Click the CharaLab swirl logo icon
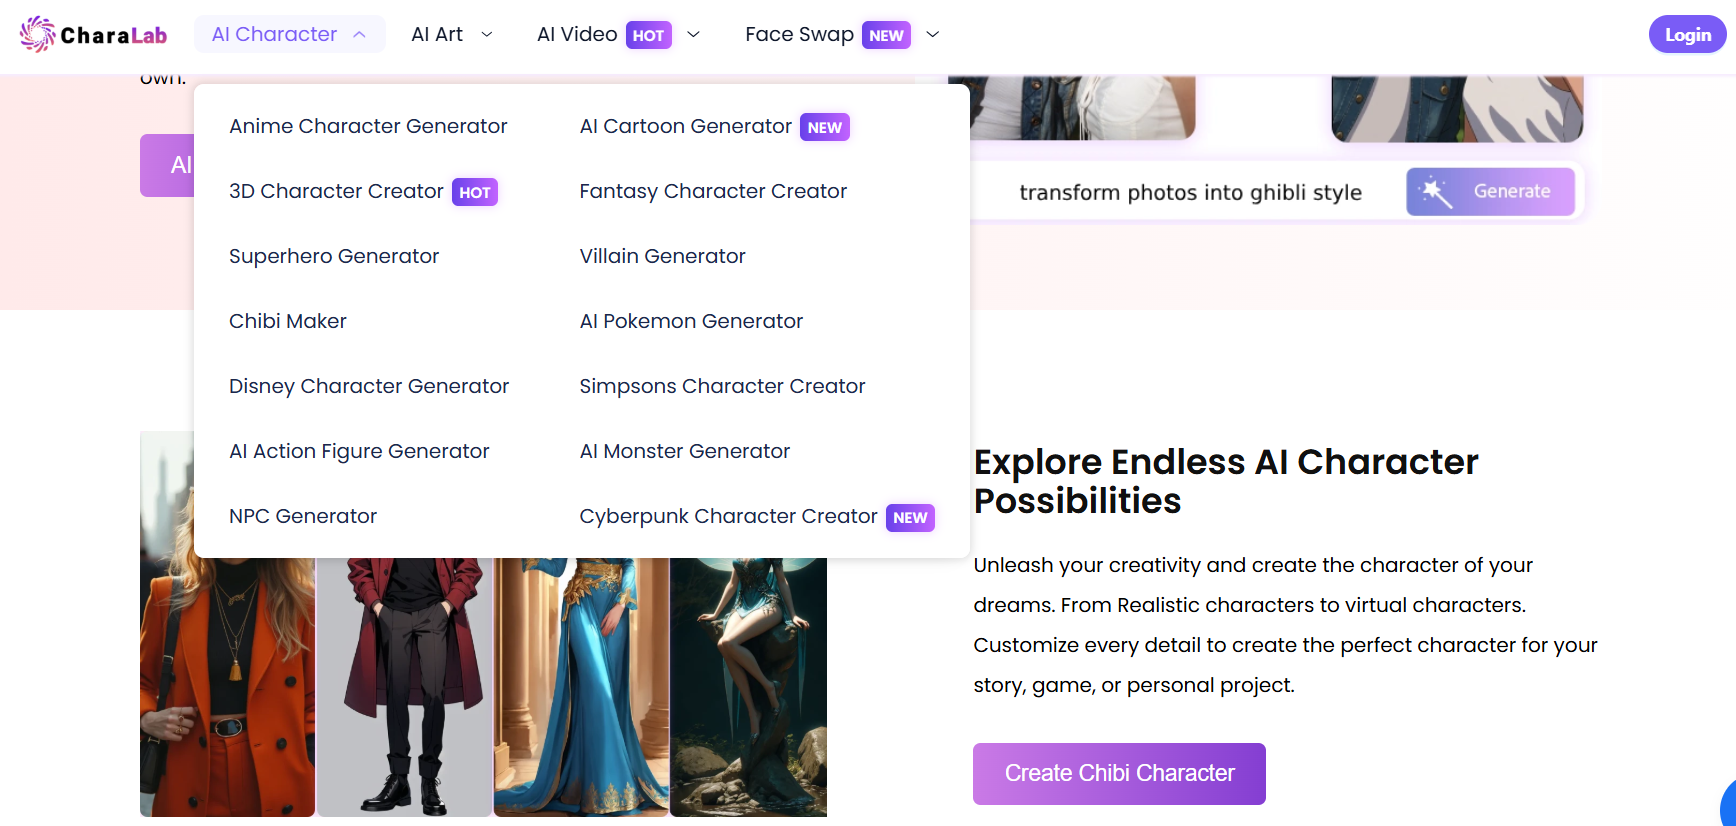This screenshot has width=1736, height=826. point(37,34)
